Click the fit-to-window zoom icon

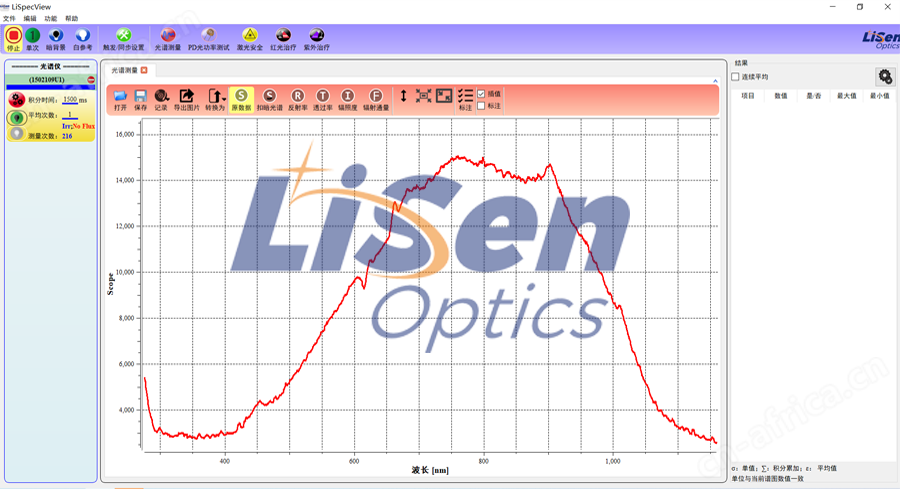(424, 96)
